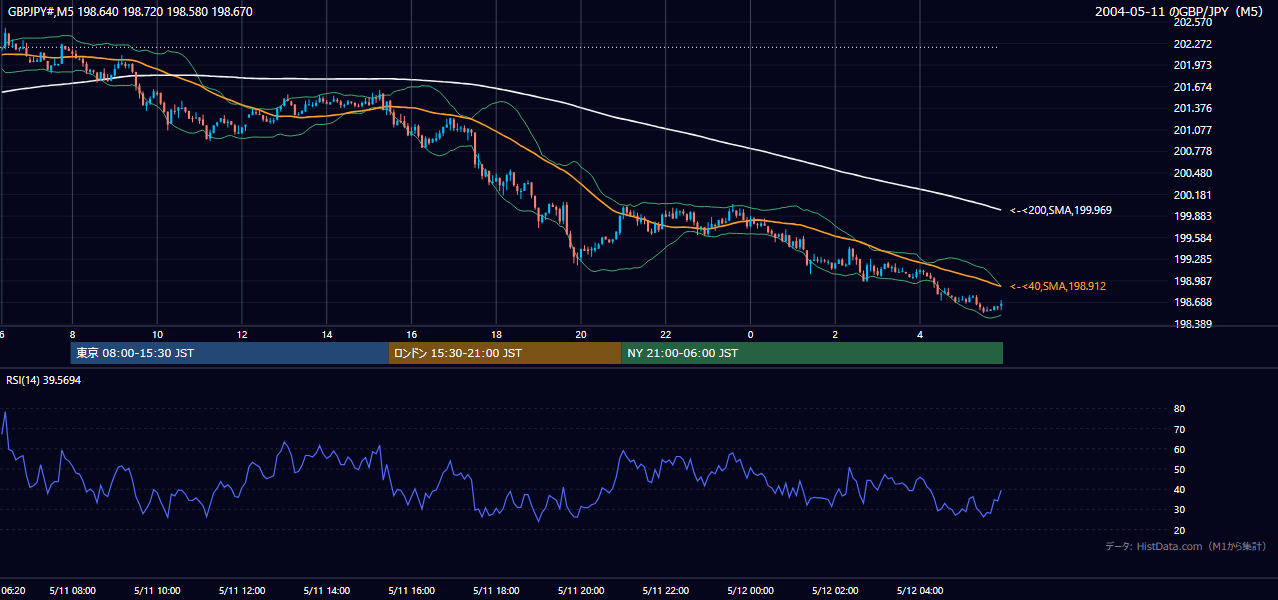
Task: Click price axis value 198.389
Action: click(x=1192, y=325)
